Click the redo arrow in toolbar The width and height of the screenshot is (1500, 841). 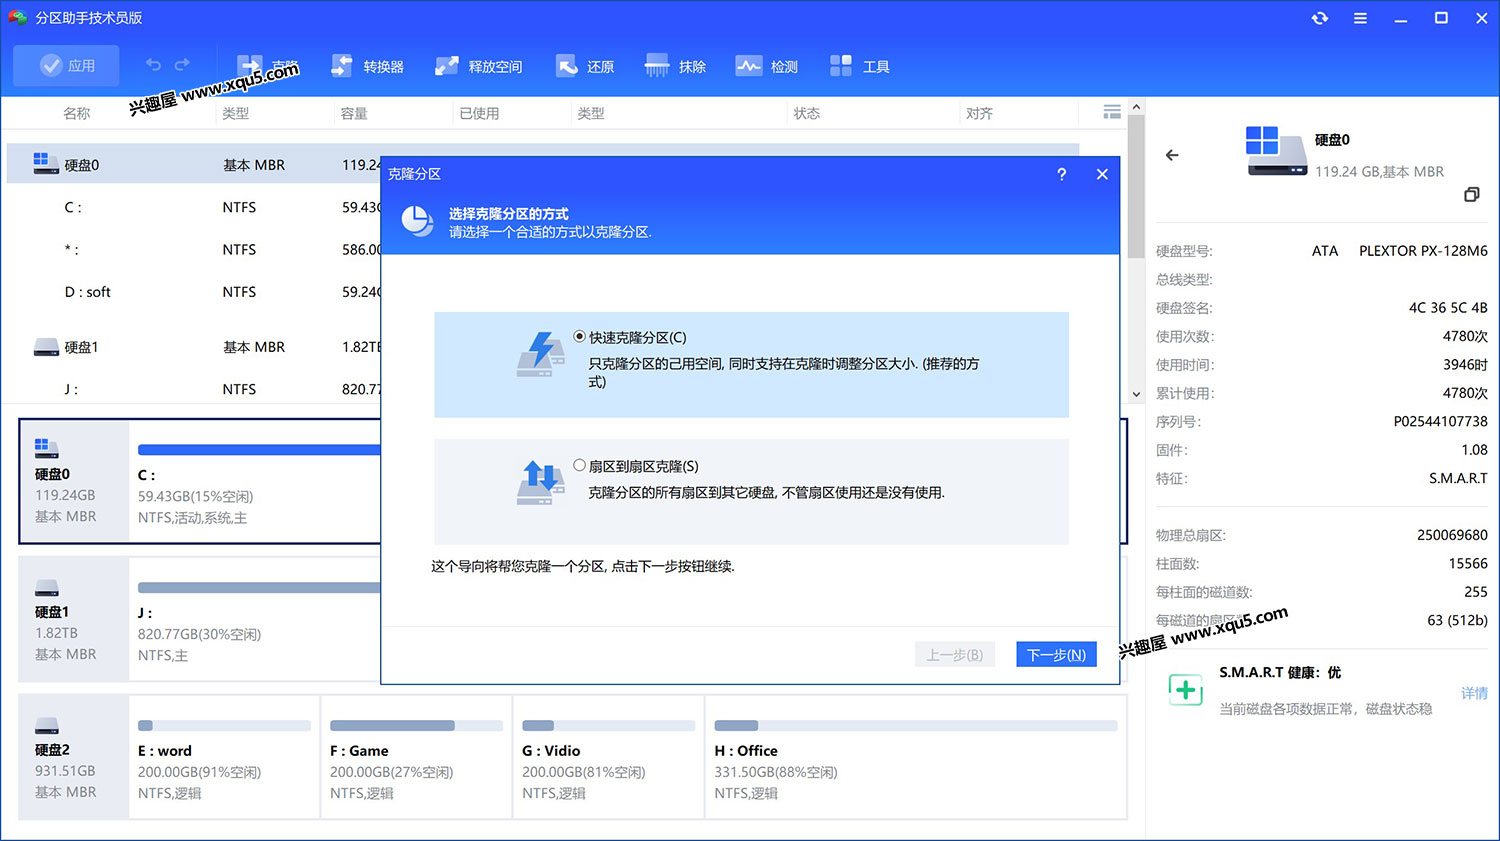point(182,65)
